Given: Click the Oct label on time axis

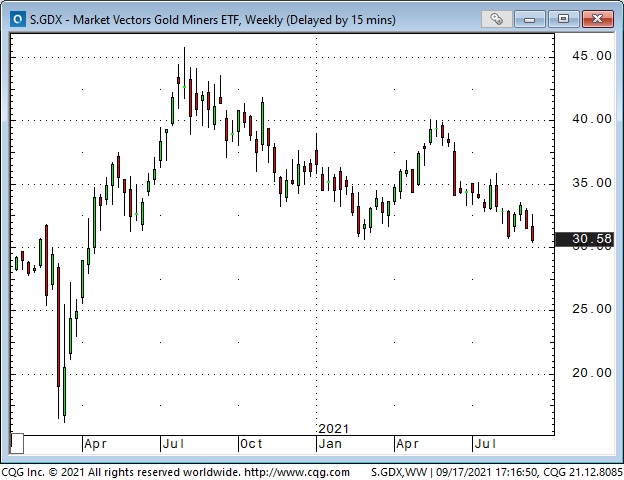Looking at the screenshot, I should click(x=251, y=444).
